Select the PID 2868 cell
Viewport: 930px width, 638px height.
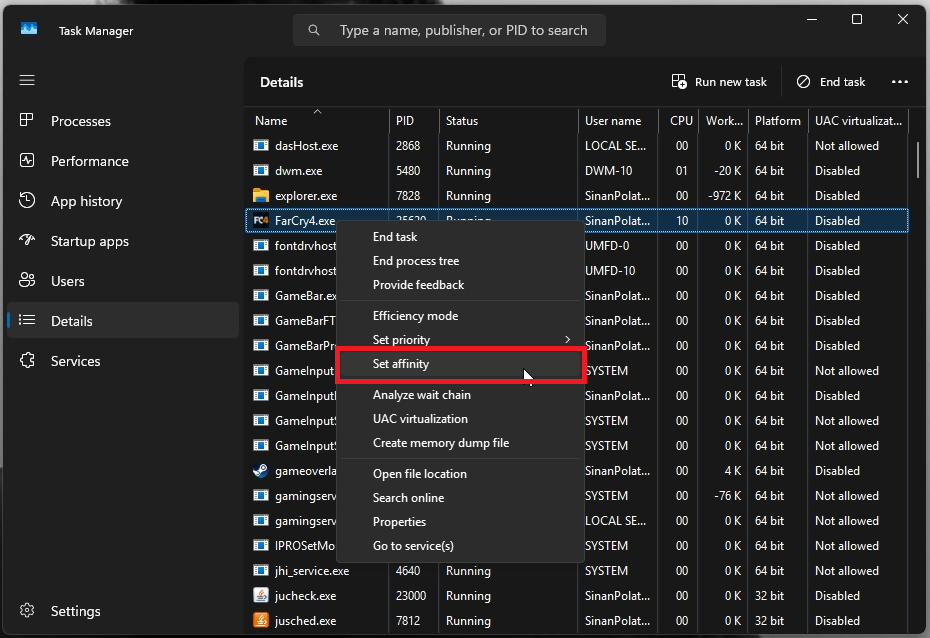[x=407, y=145]
